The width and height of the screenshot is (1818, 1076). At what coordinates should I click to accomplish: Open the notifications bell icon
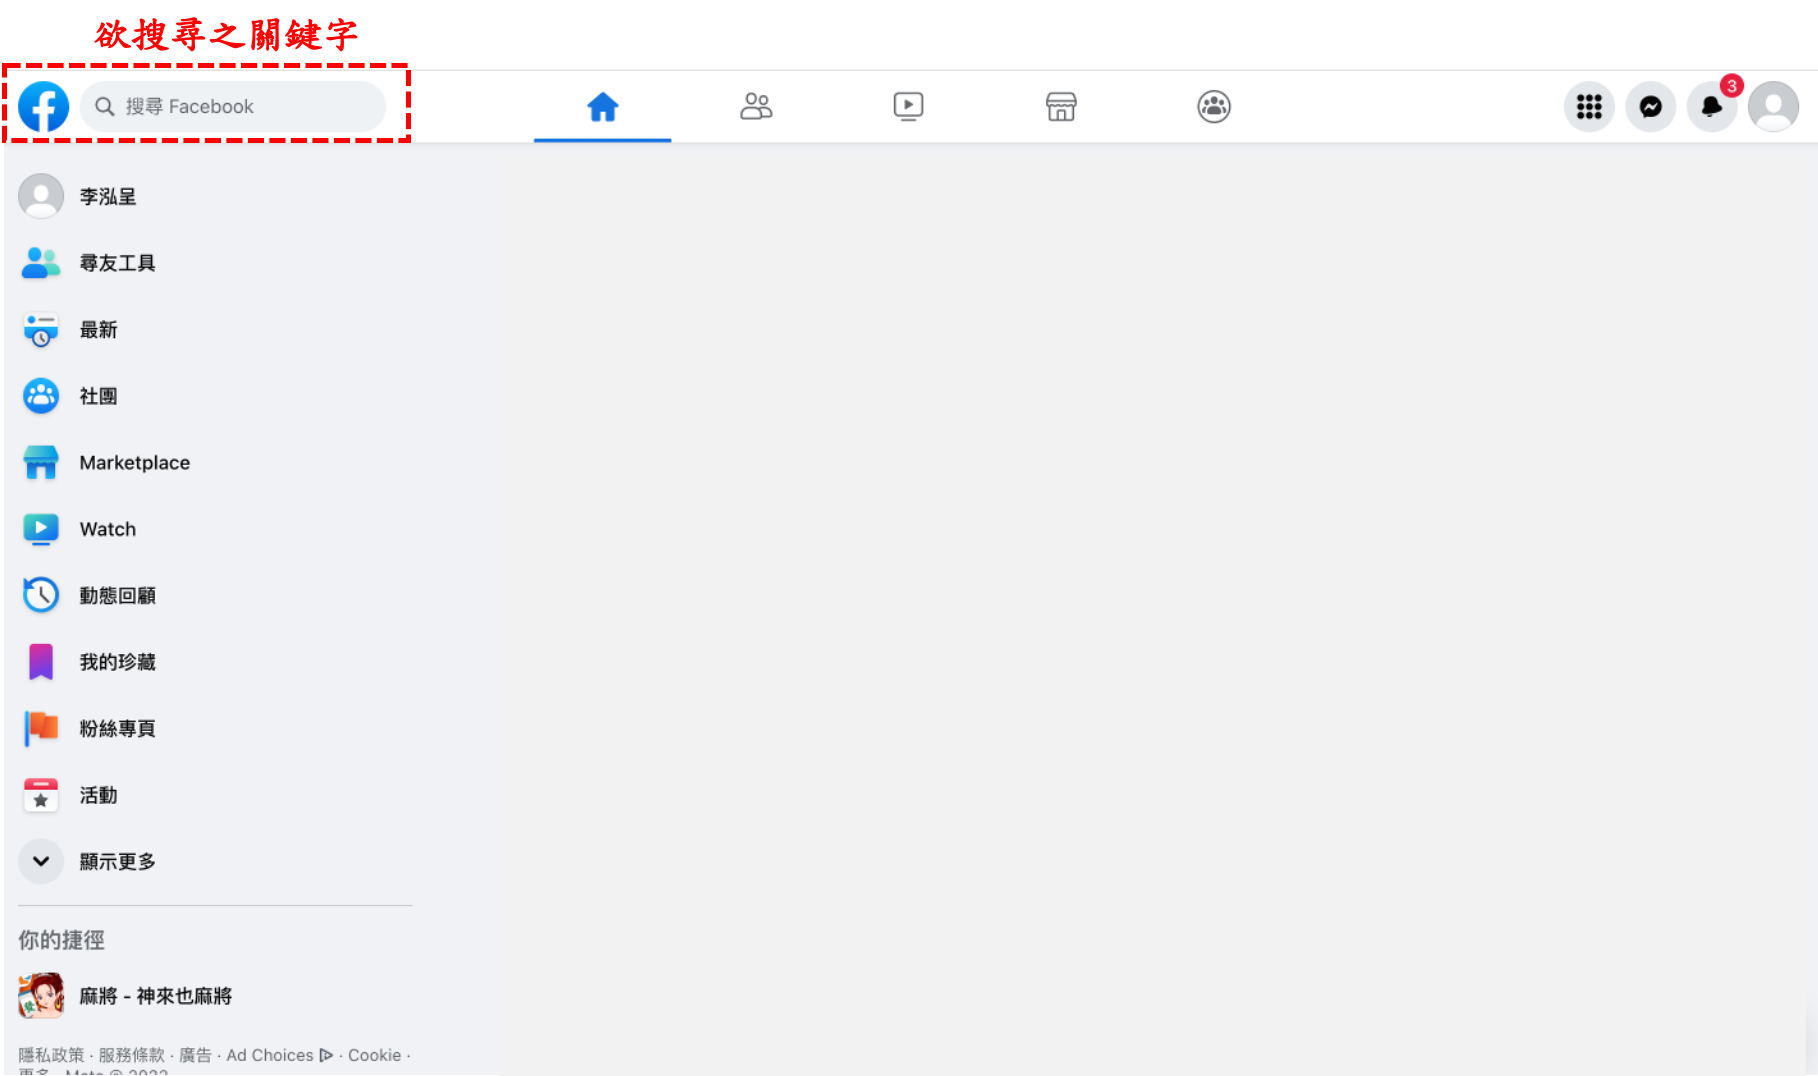pyautogui.click(x=1711, y=106)
